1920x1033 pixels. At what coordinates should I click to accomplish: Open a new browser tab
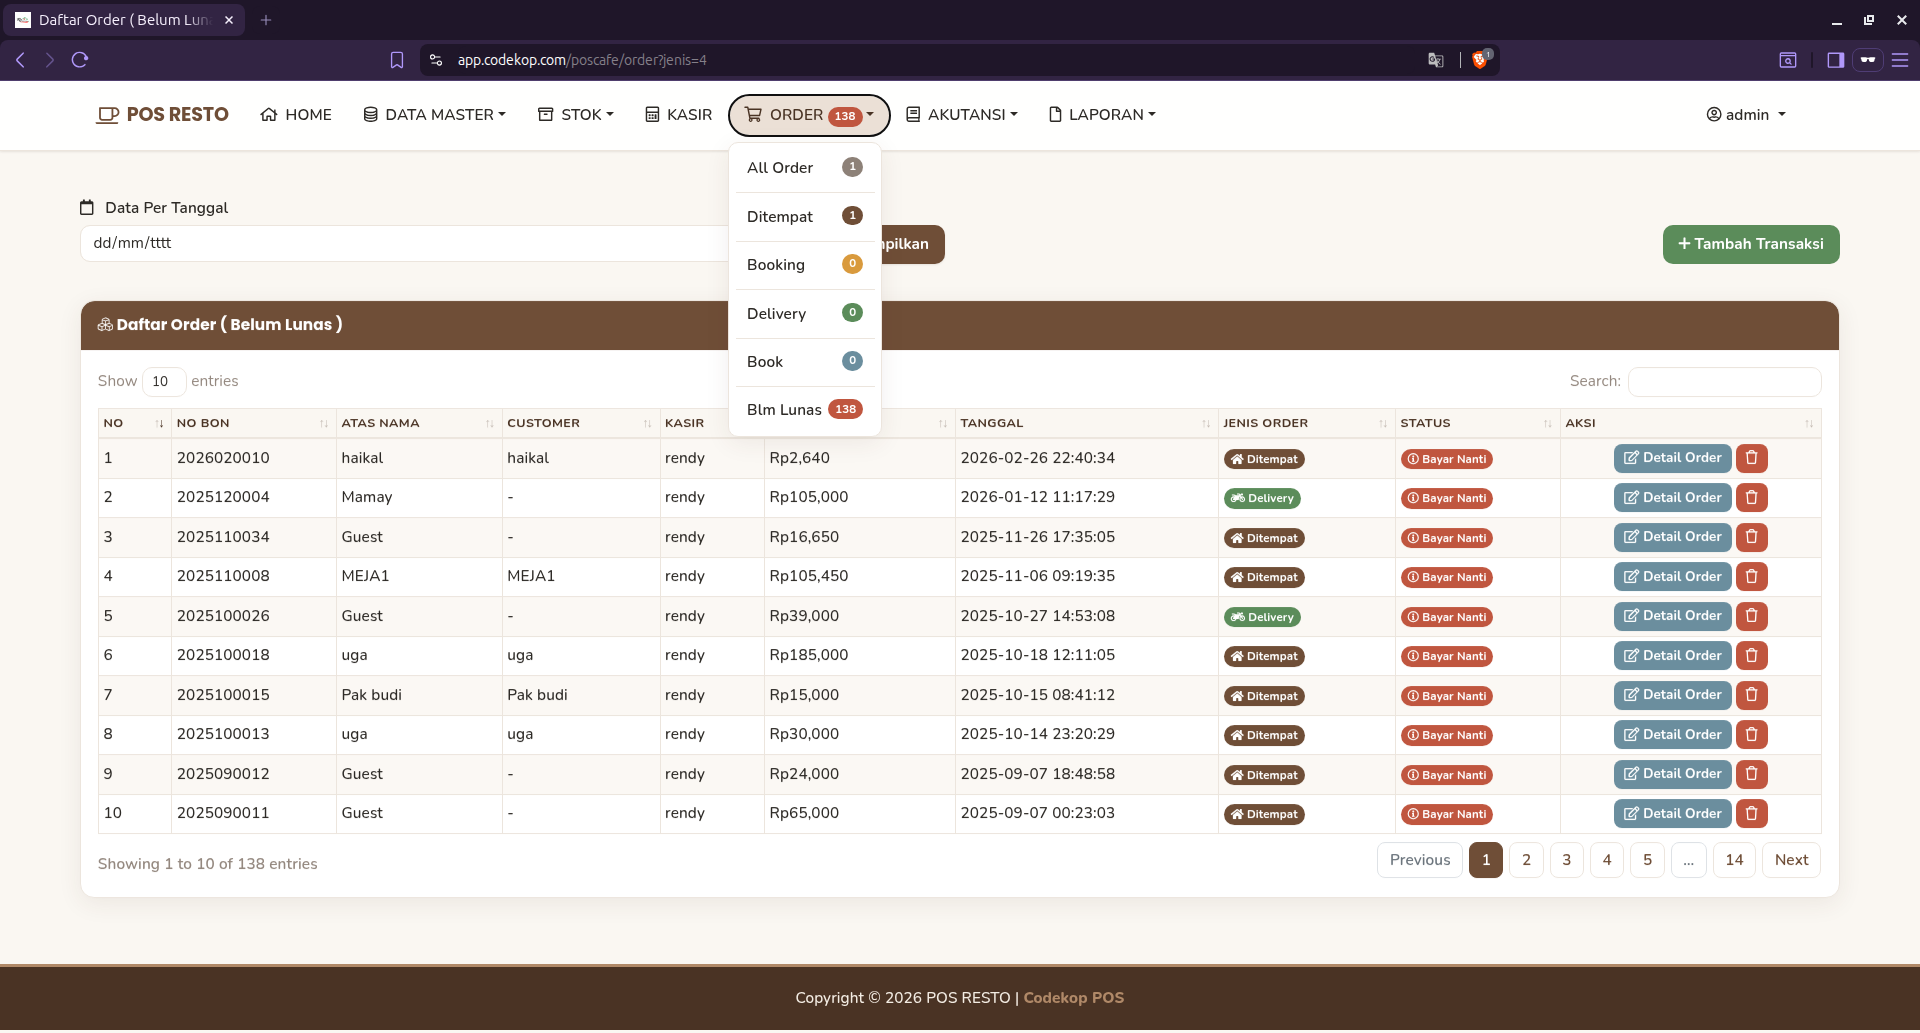(266, 20)
